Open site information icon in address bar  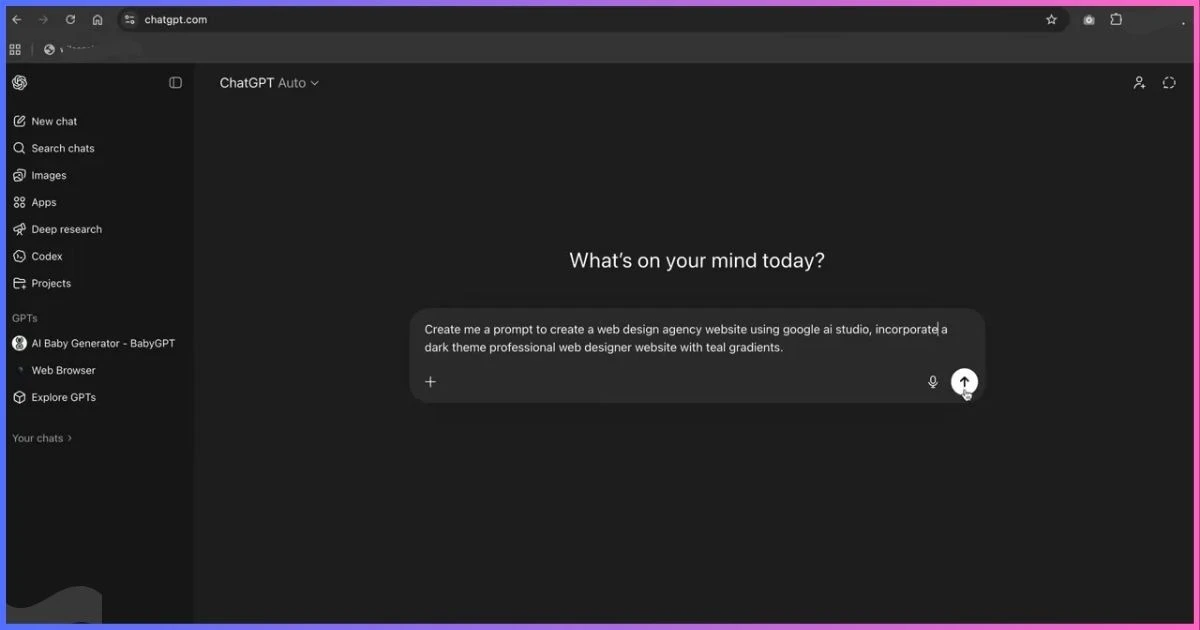(x=129, y=20)
